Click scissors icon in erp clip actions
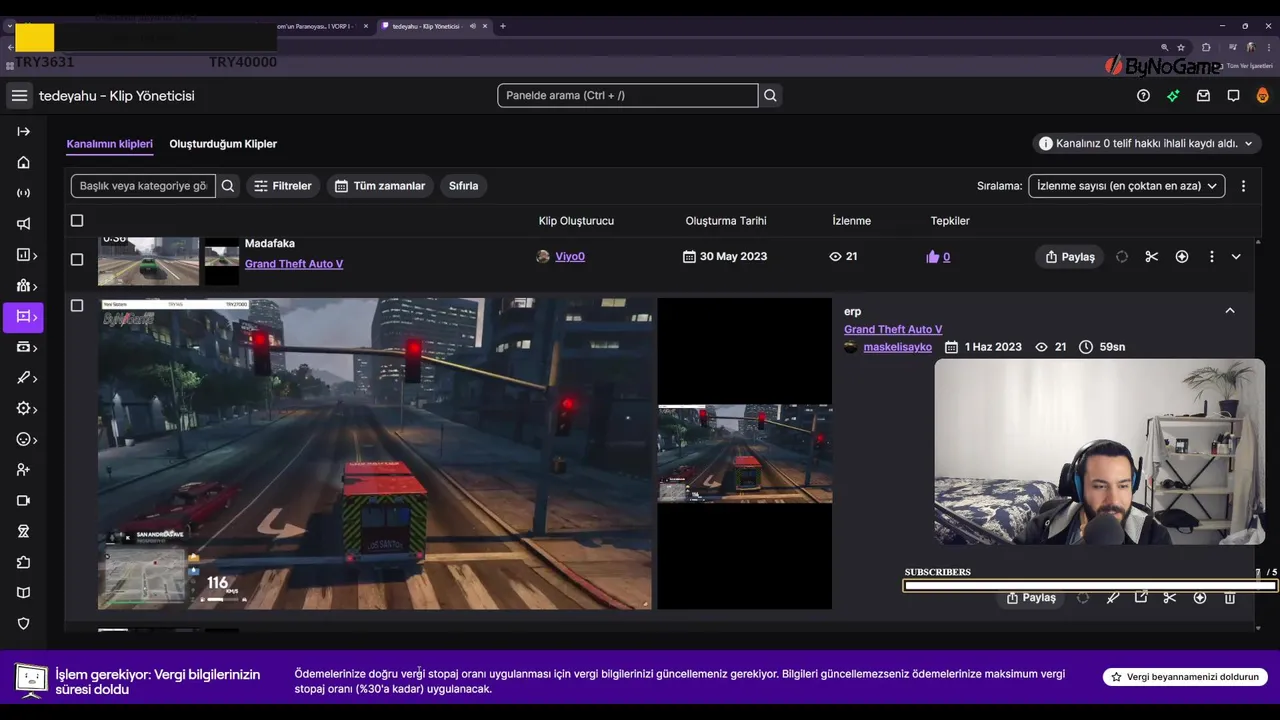1280x720 pixels. pos(1170,598)
